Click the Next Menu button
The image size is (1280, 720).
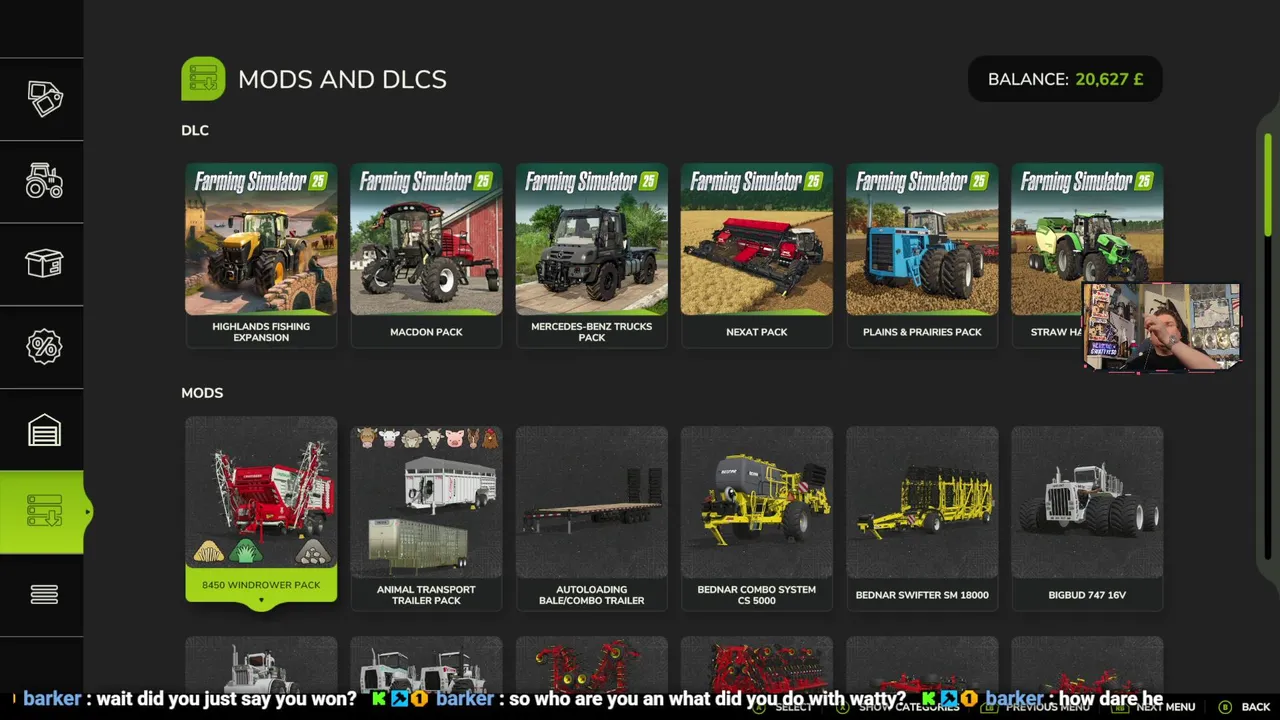click(x=1154, y=707)
